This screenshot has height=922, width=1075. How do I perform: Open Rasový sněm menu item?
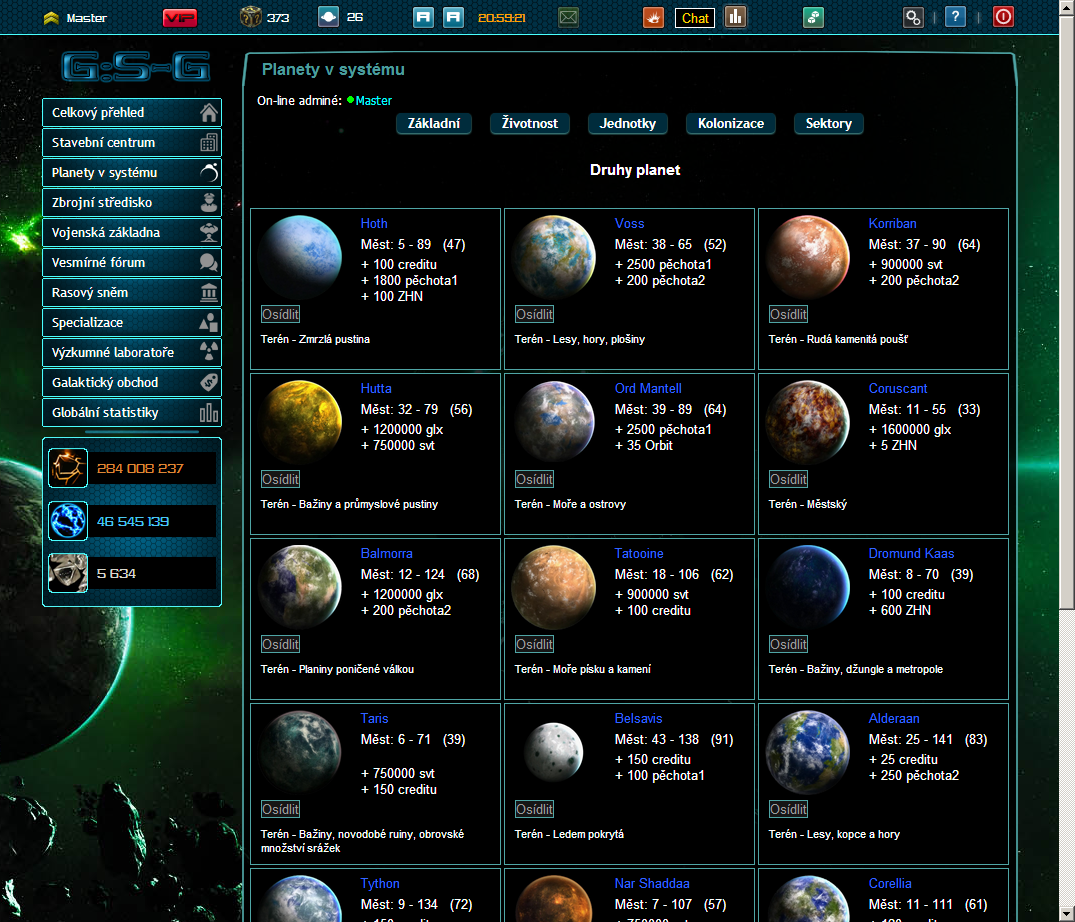[x=132, y=293]
